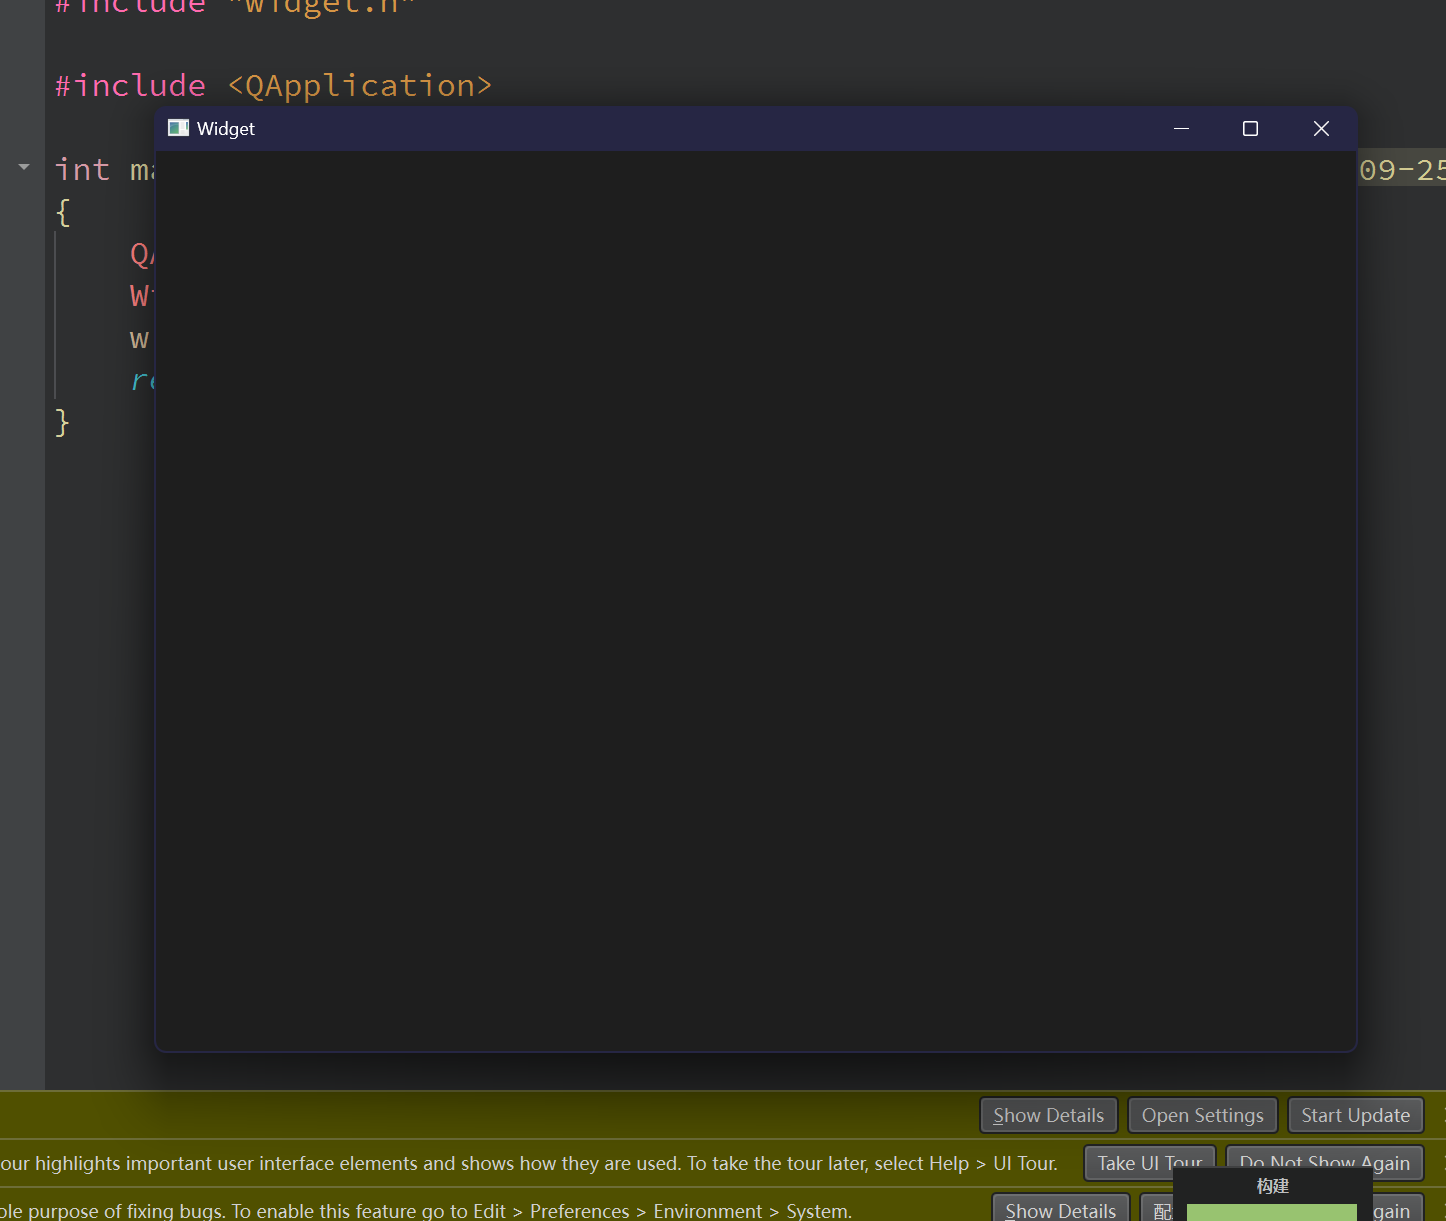Close the Widget window
Image resolution: width=1446 pixels, height=1221 pixels.
(1321, 128)
